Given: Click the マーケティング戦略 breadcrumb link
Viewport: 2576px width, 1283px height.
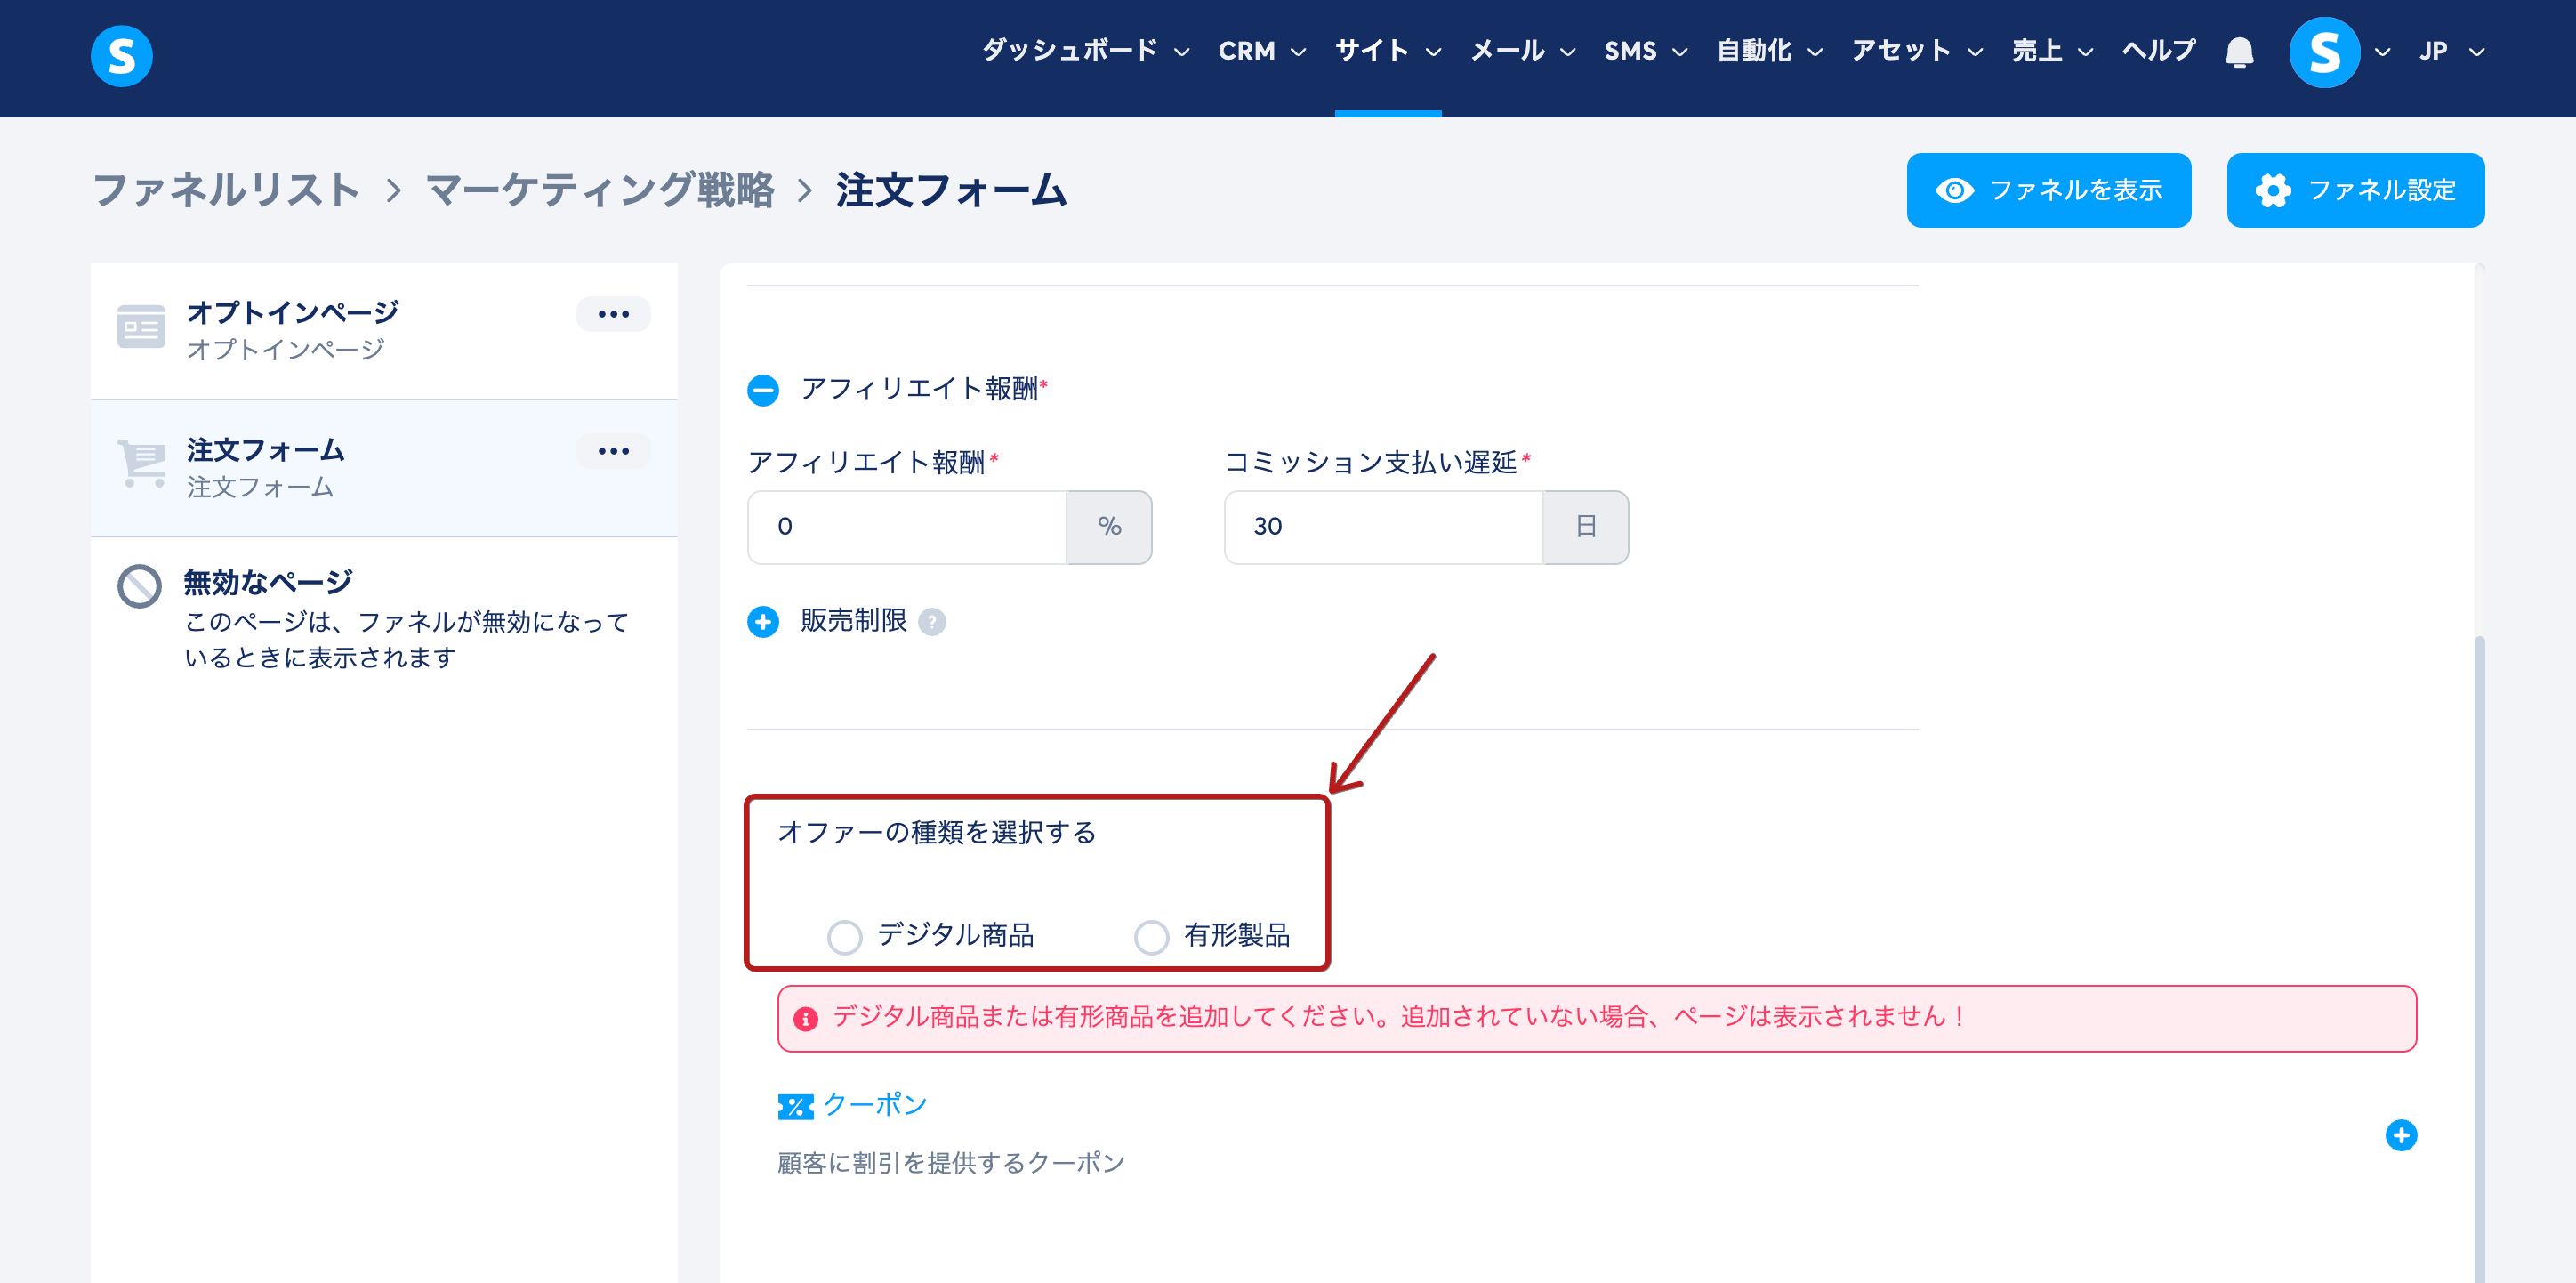Looking at the screenshot, I should pos(600,190).
